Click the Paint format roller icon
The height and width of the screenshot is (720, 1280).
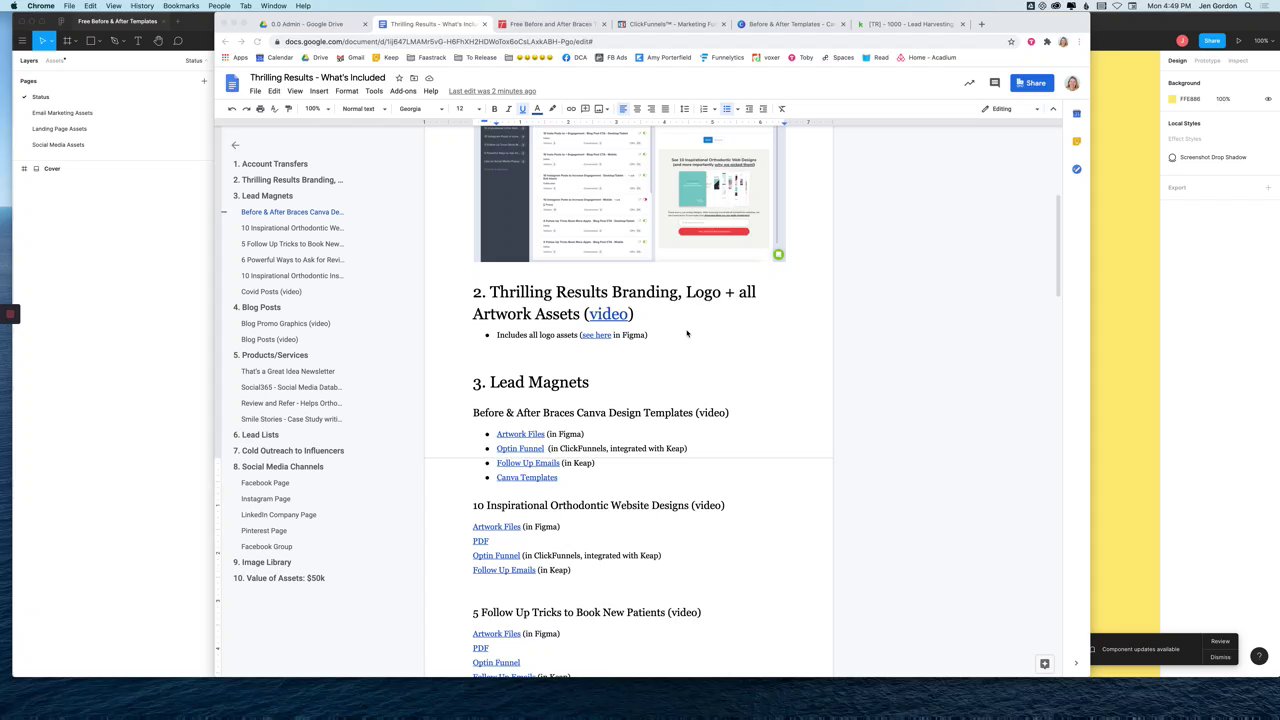pos(288,109)
